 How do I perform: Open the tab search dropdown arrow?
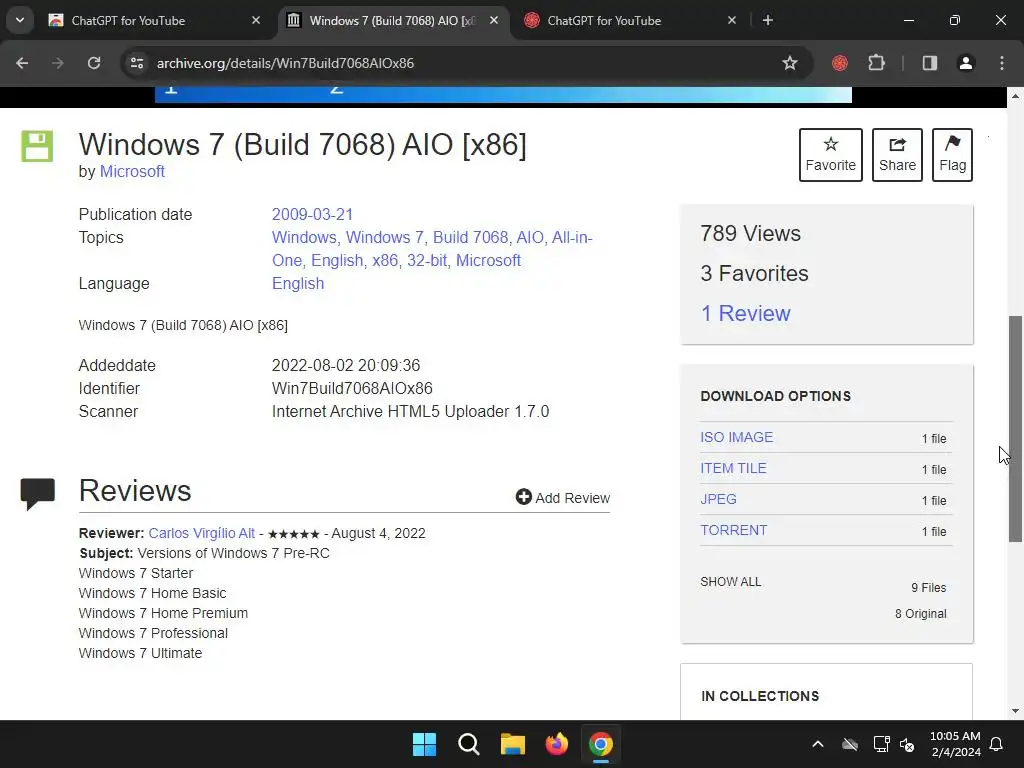click(x=20, y=20)
